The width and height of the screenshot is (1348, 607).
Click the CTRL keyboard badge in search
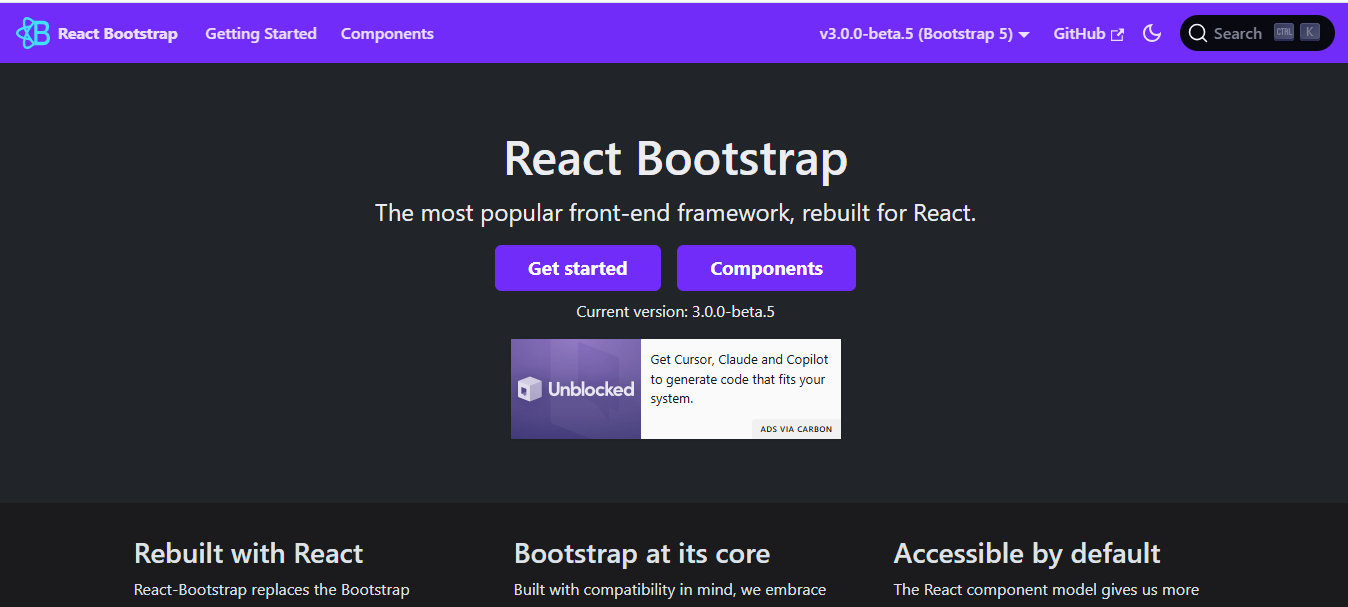click(x=1283, y=31)
